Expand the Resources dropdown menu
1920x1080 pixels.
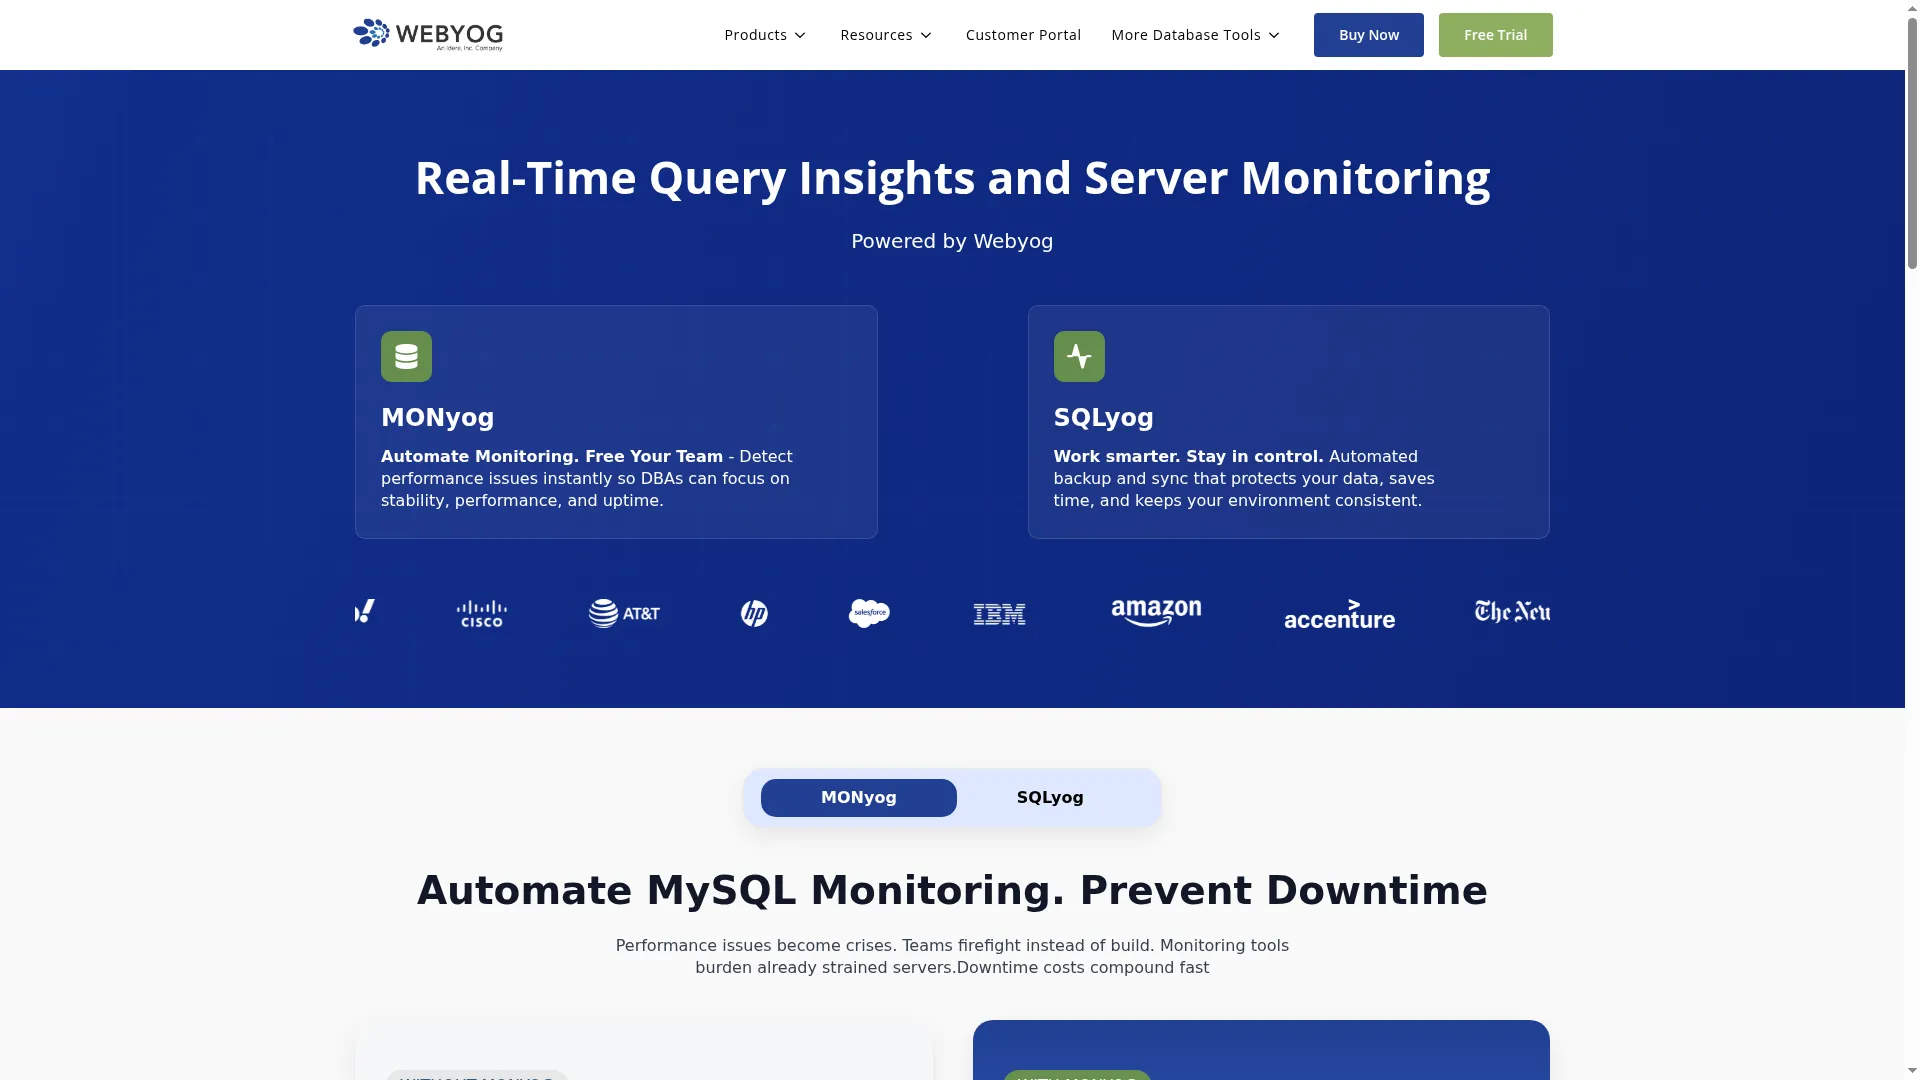pyautogui.click(x=886, y=35)
